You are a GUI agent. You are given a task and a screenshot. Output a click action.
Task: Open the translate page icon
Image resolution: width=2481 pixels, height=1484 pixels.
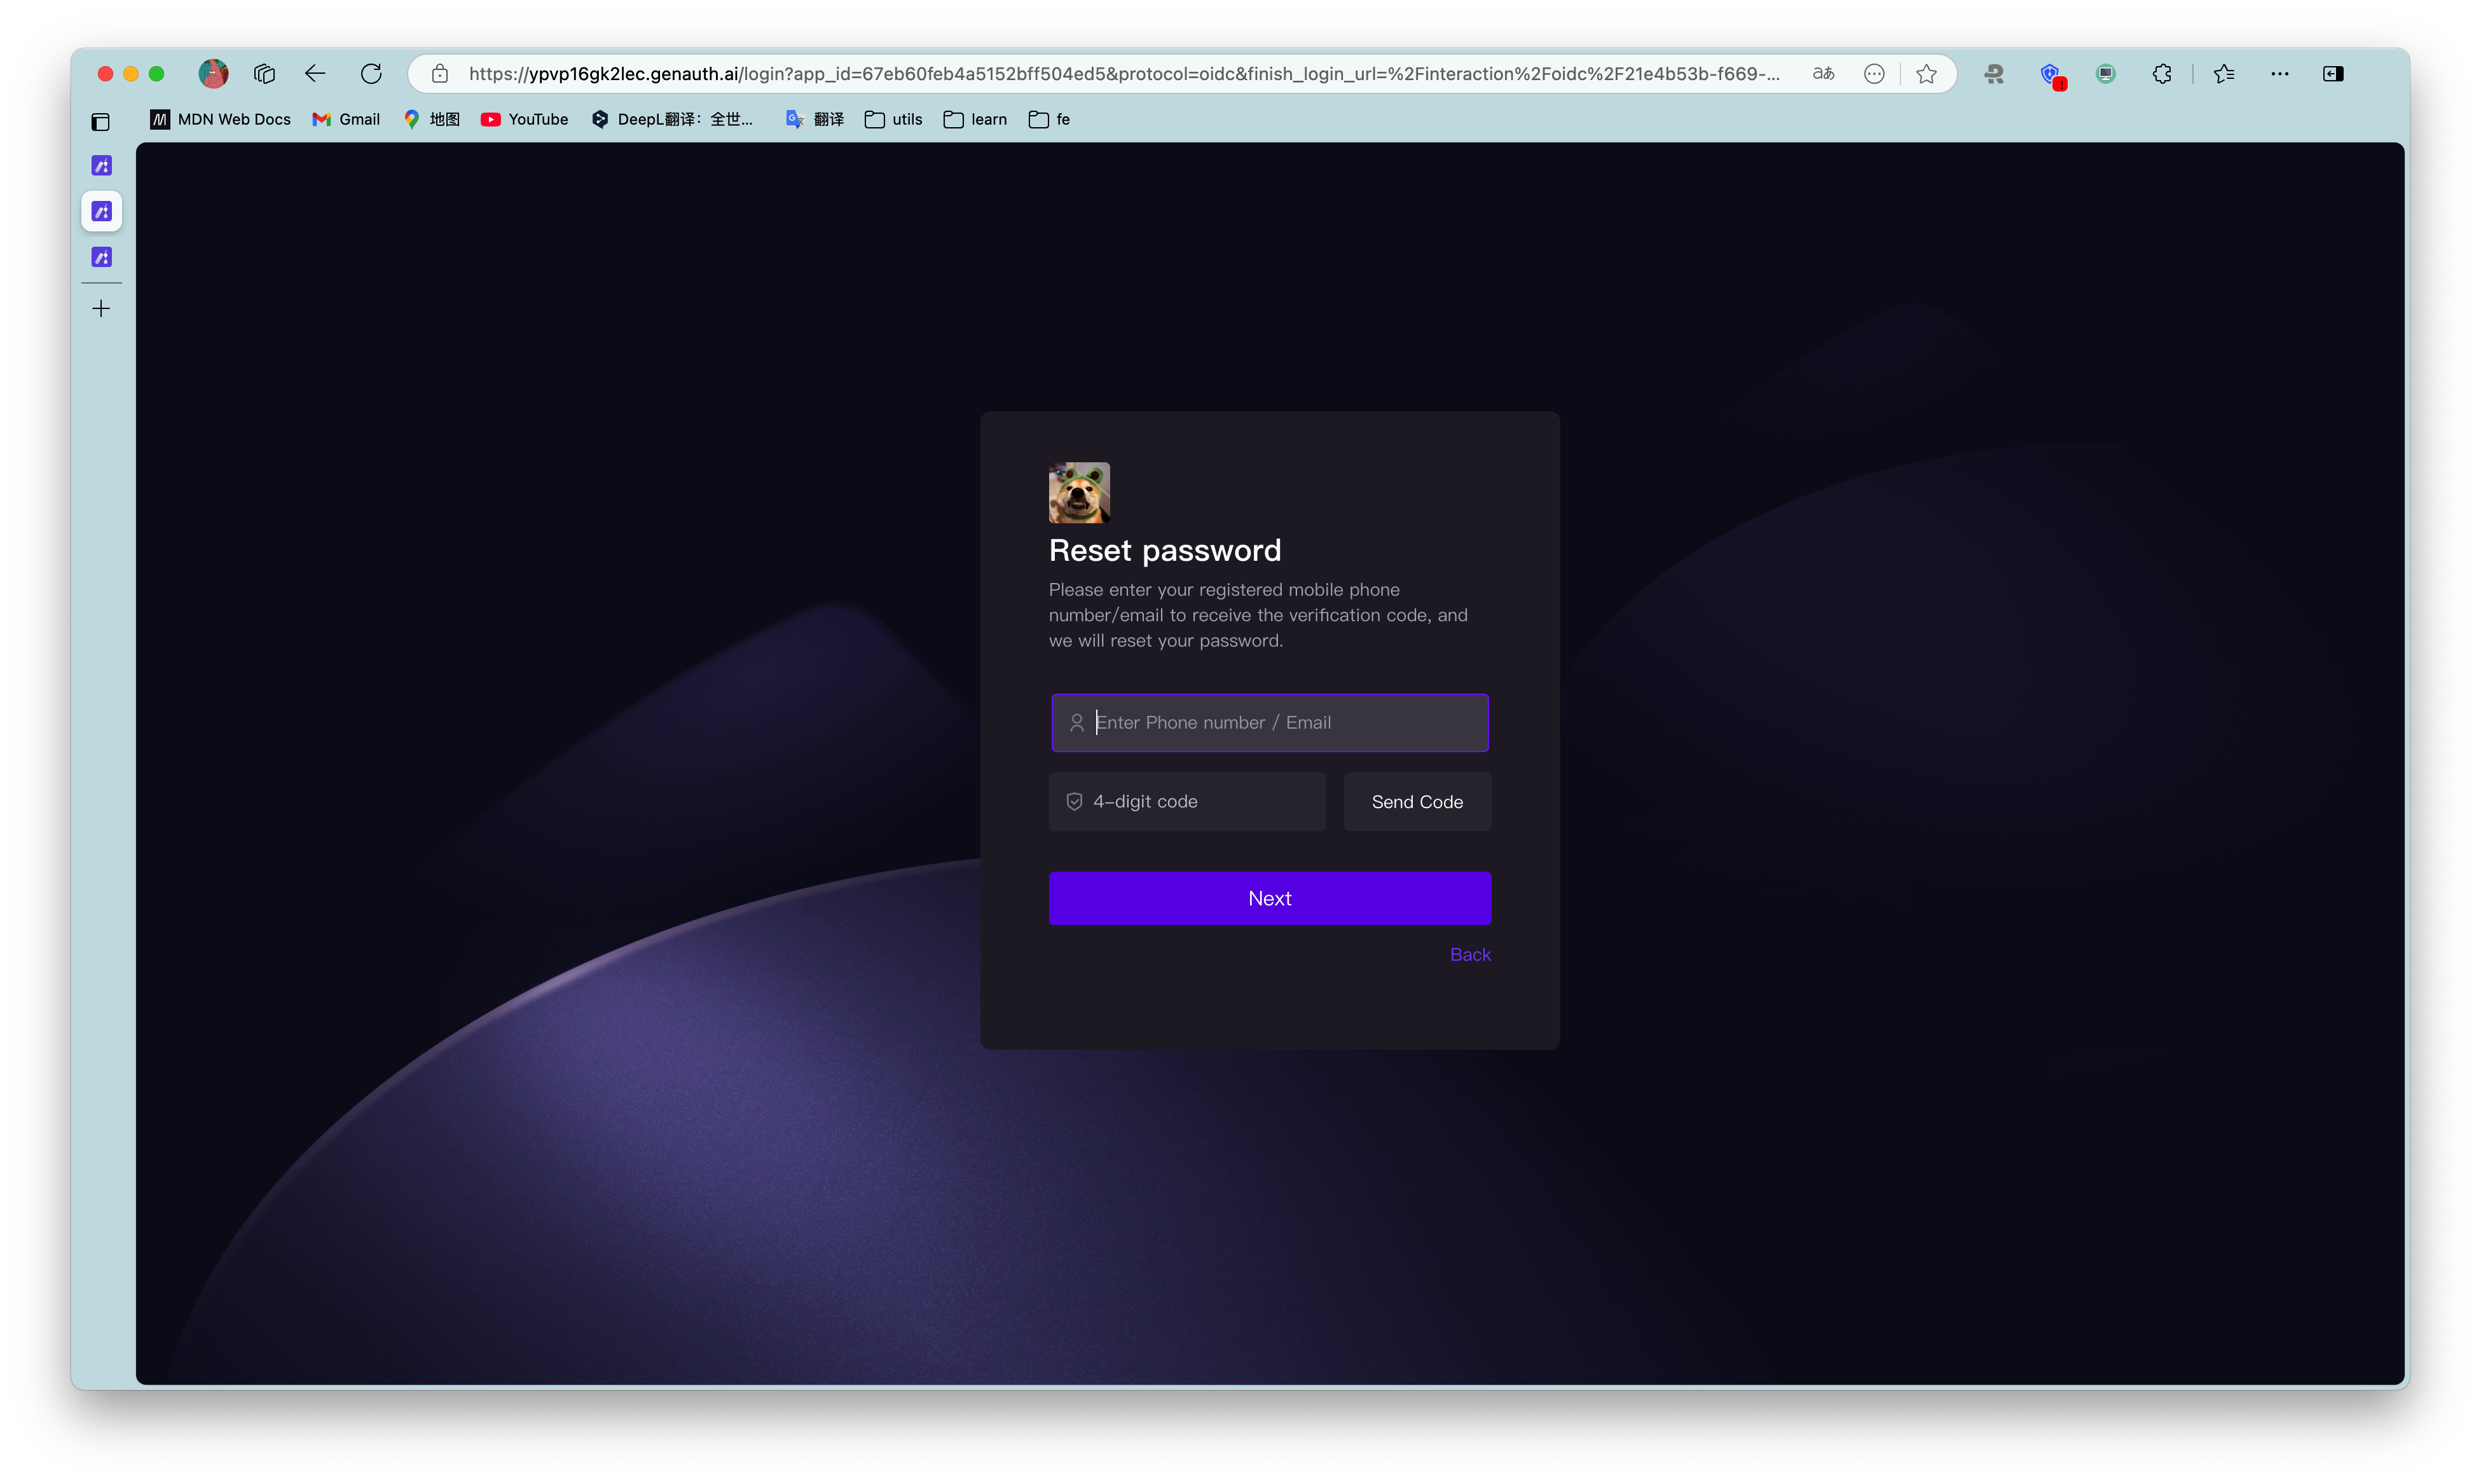[x=1823, y=73]
